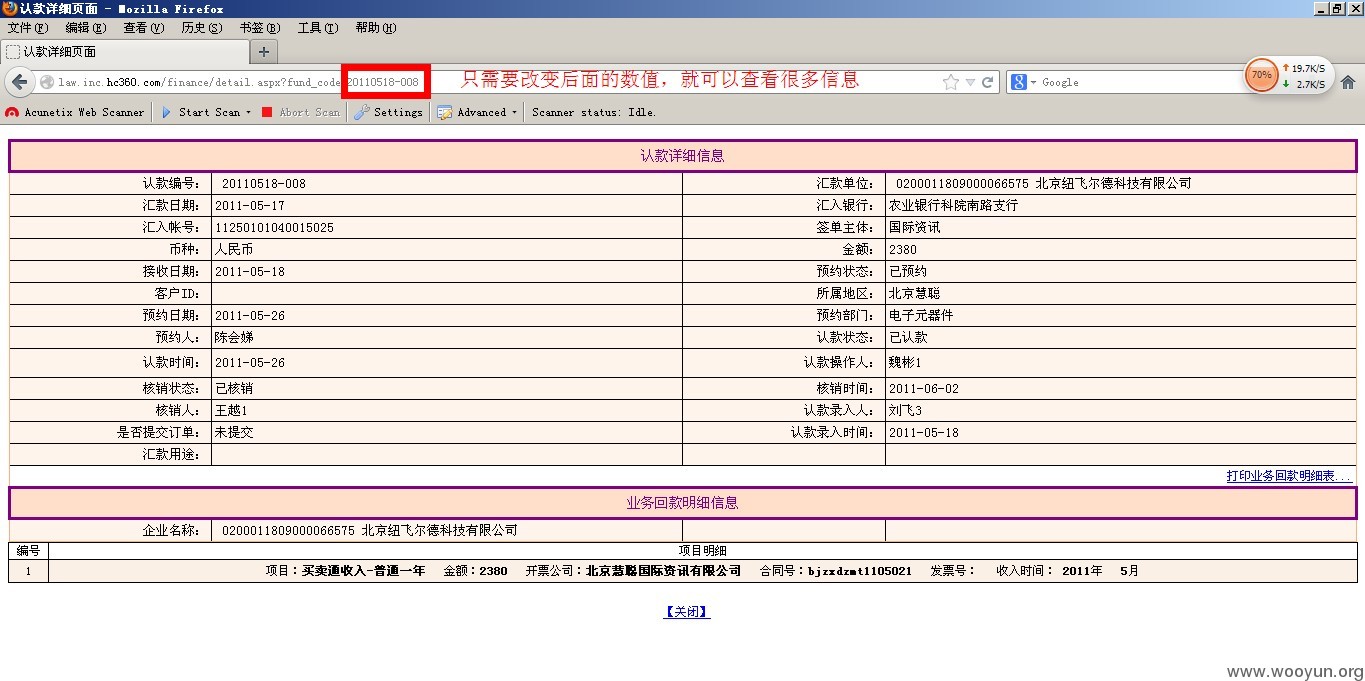Open the URL history dropdown arrow
The height and width of the screenshot is (681, 1365).
pyautogui.click(x=970, y=82)
